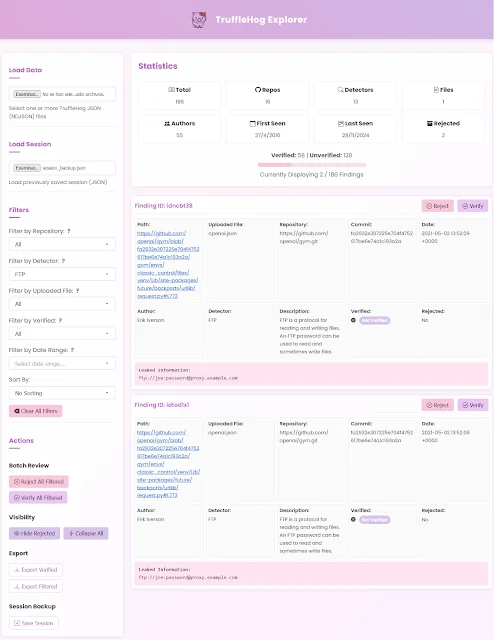494x640 pixels.
Task: Click the Authors people icon
Action: pos(167,123)
